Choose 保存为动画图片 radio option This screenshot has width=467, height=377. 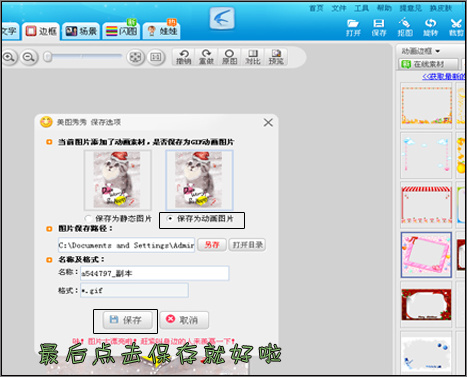click(201, 219)
